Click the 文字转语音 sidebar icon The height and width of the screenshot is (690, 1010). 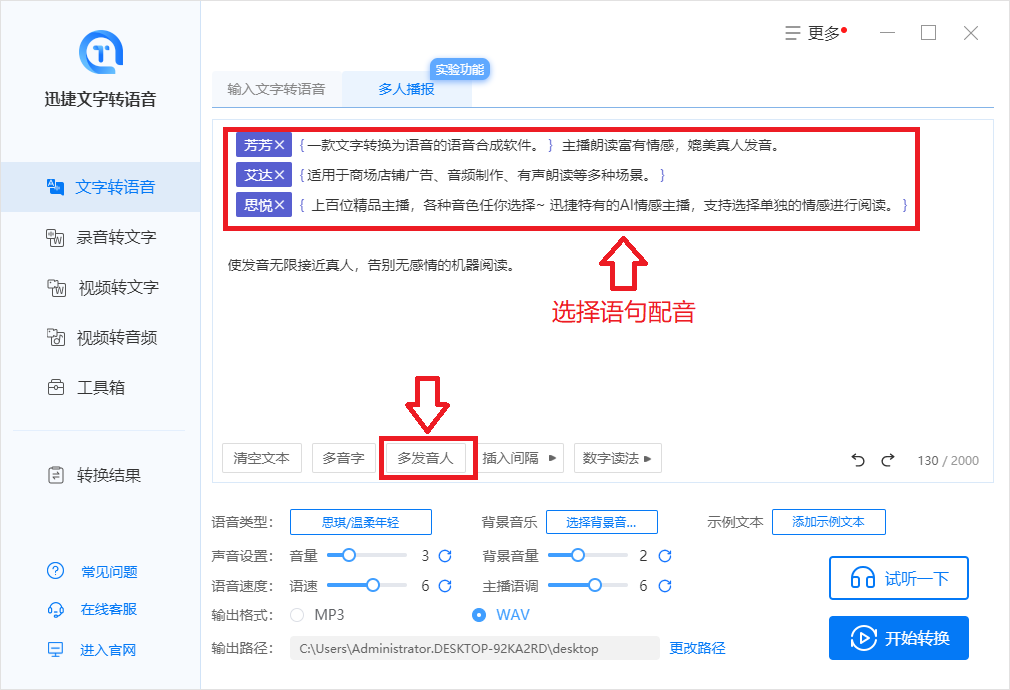coord(55,187)
